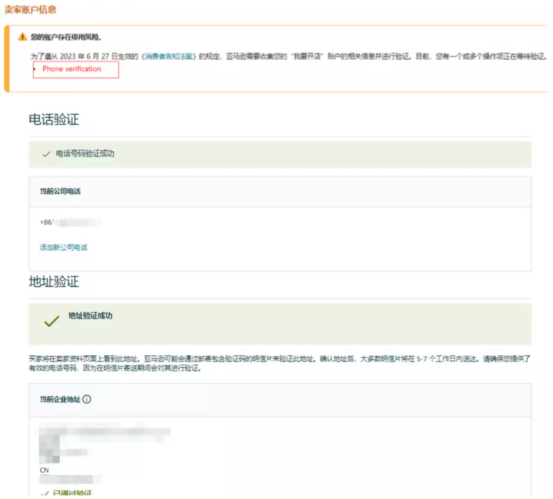Click the blurred +86 phone number
Screen dimensions: 553x499
click(71, 222)
